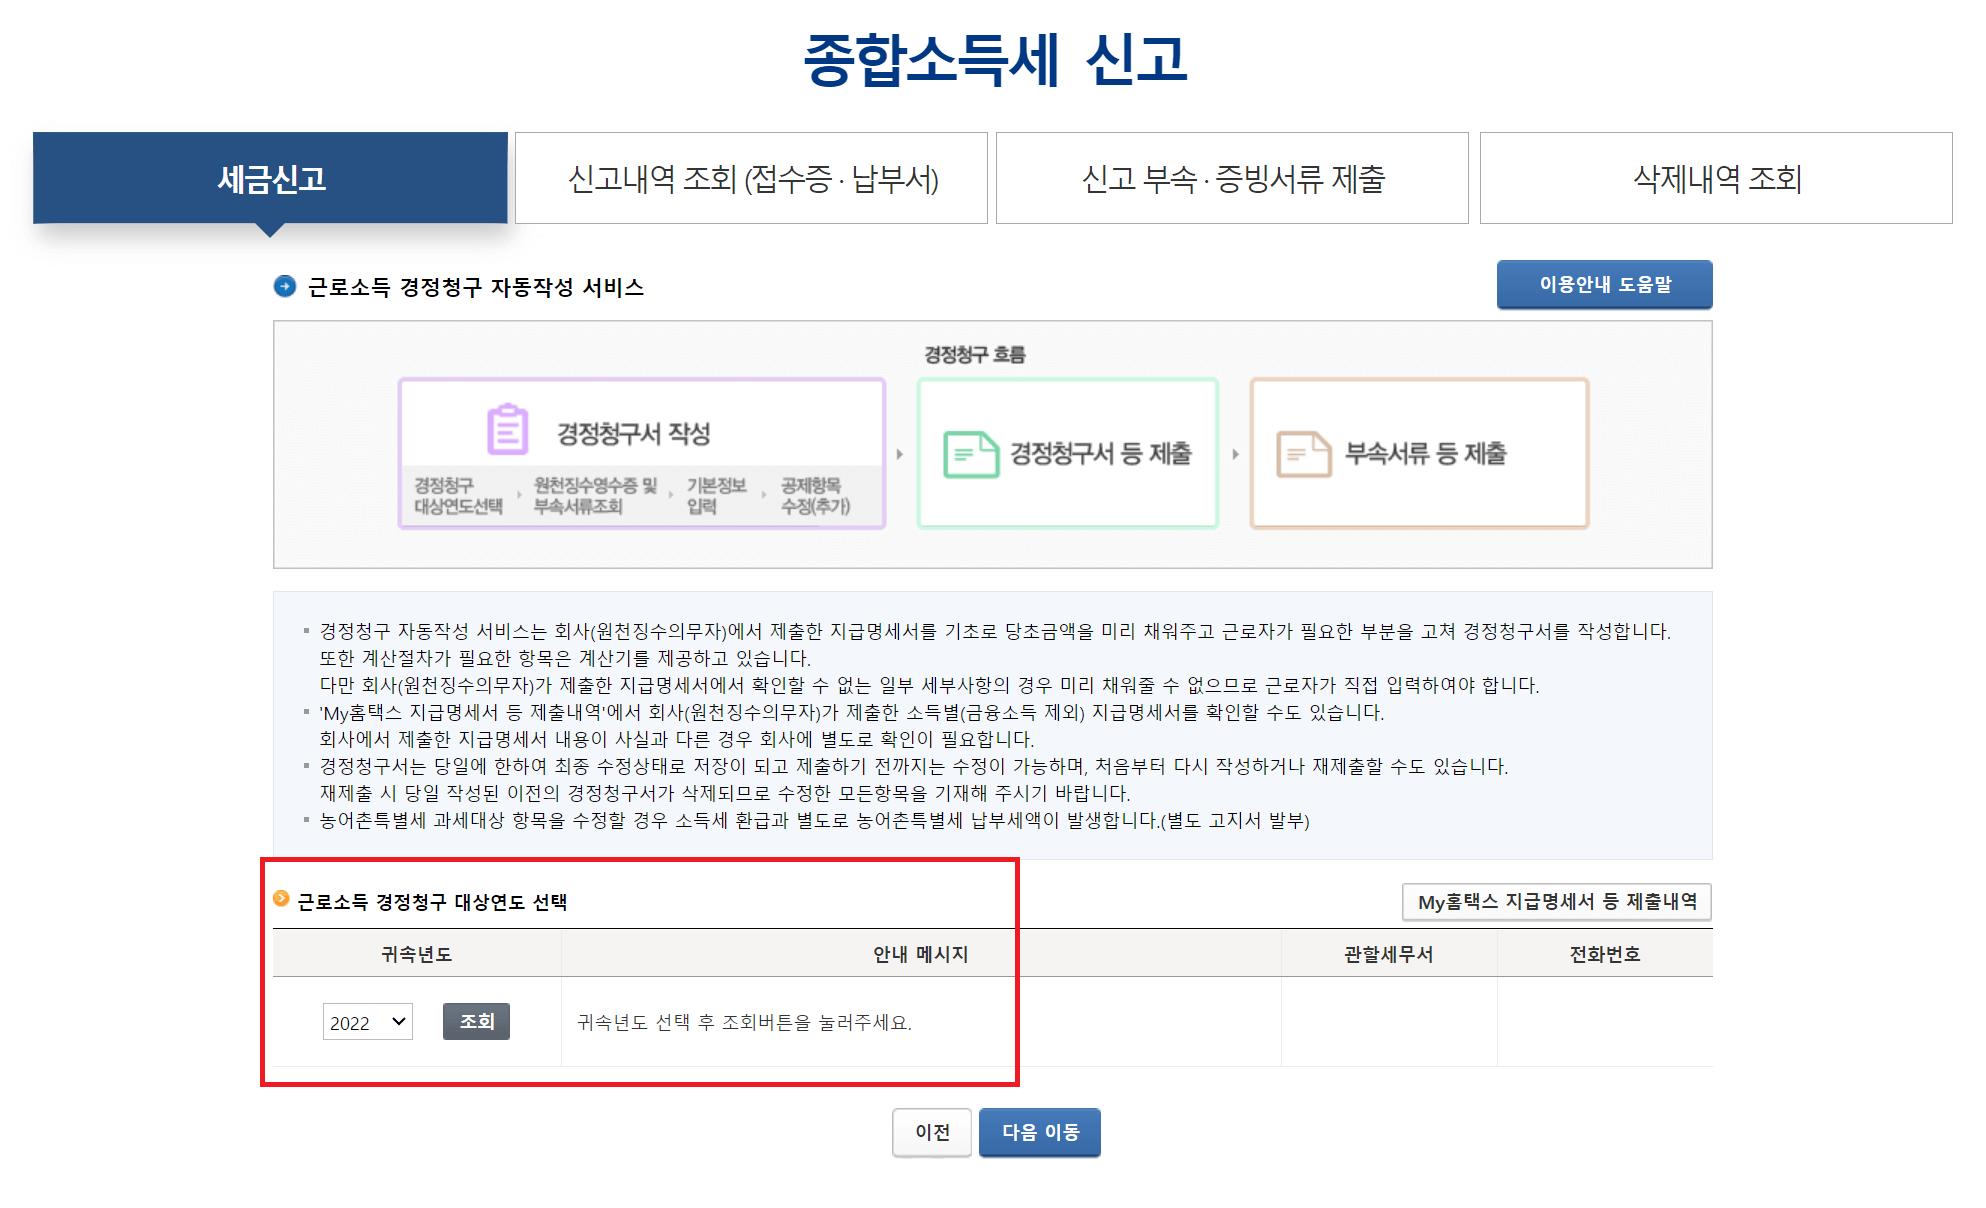
Task: Go to the 삭제내역 조회 tab
Action: [1716, 179]
